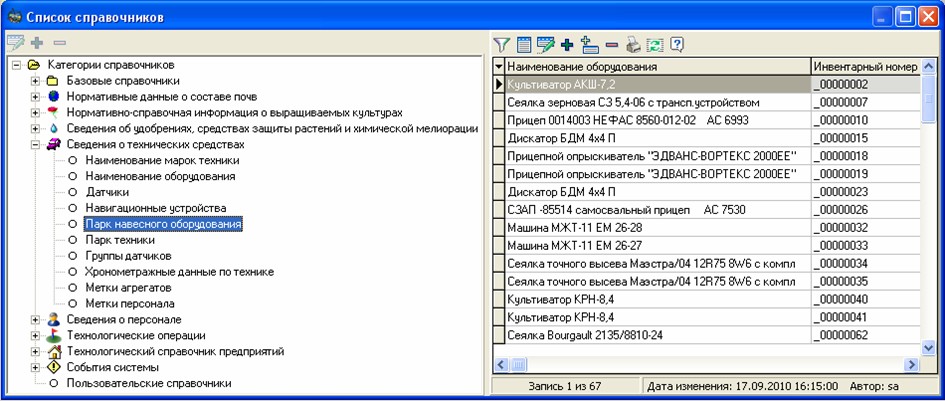Expand the Базовые справочники node
Screen dimensions: 945x401
36,81
